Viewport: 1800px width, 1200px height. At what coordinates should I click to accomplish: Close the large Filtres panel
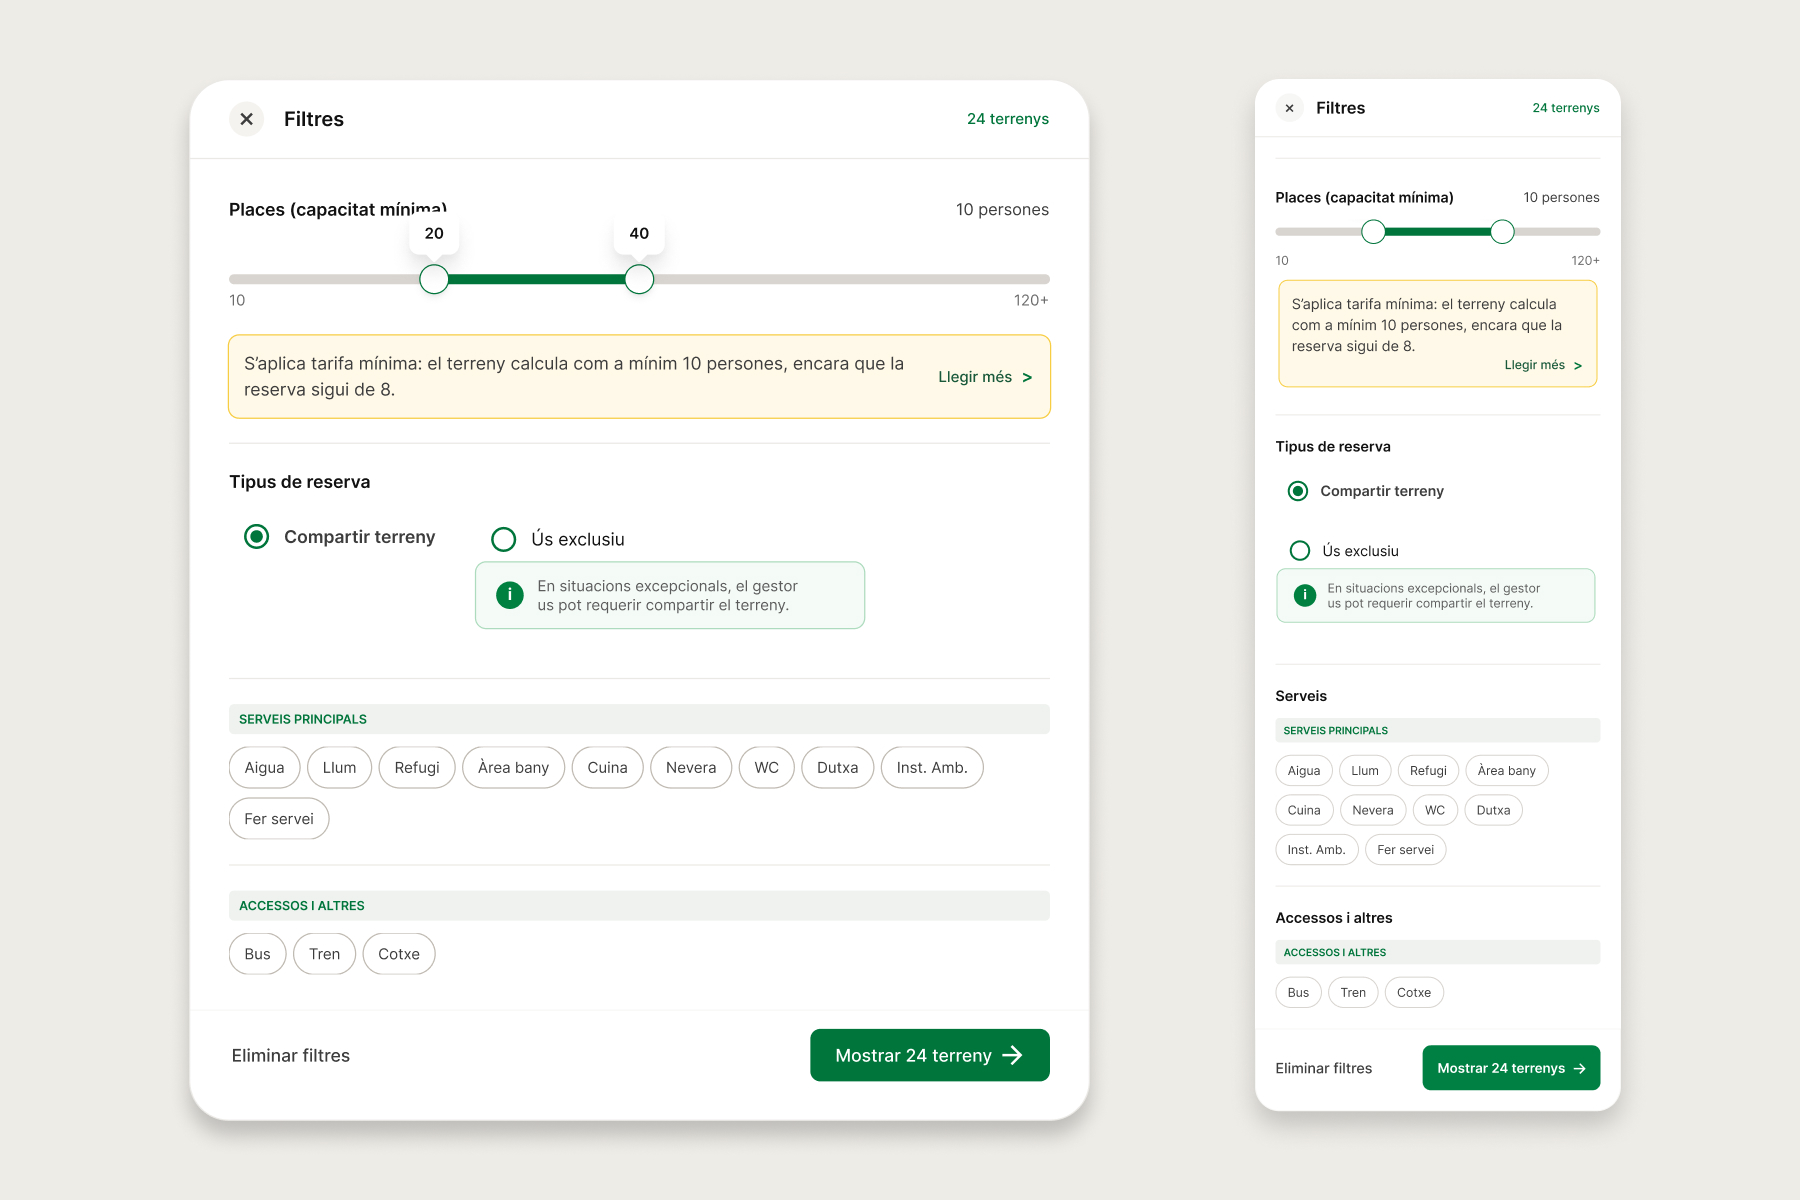[246, 119]
